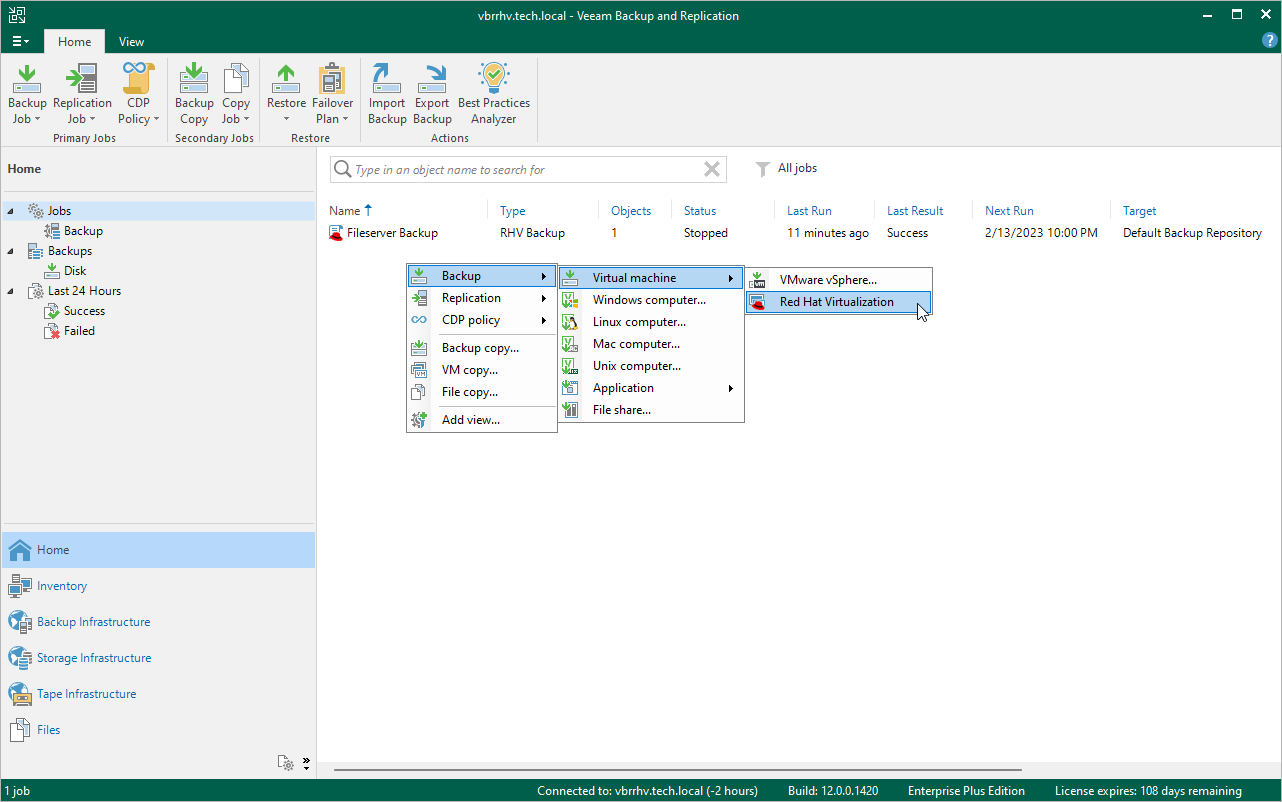This screenshot has height=802, width=1282.
Task: Click the navigation pane options gear icon
Action: pyautogui.click(x=286, y=763)
